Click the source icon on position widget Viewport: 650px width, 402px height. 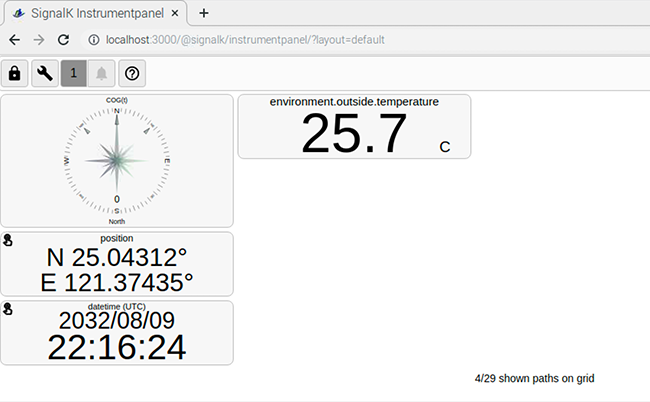pyautogui.click(x=8, y=240)
